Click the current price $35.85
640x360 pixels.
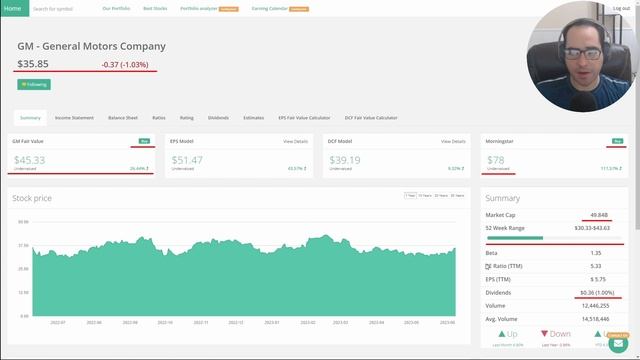click(33, 64)
